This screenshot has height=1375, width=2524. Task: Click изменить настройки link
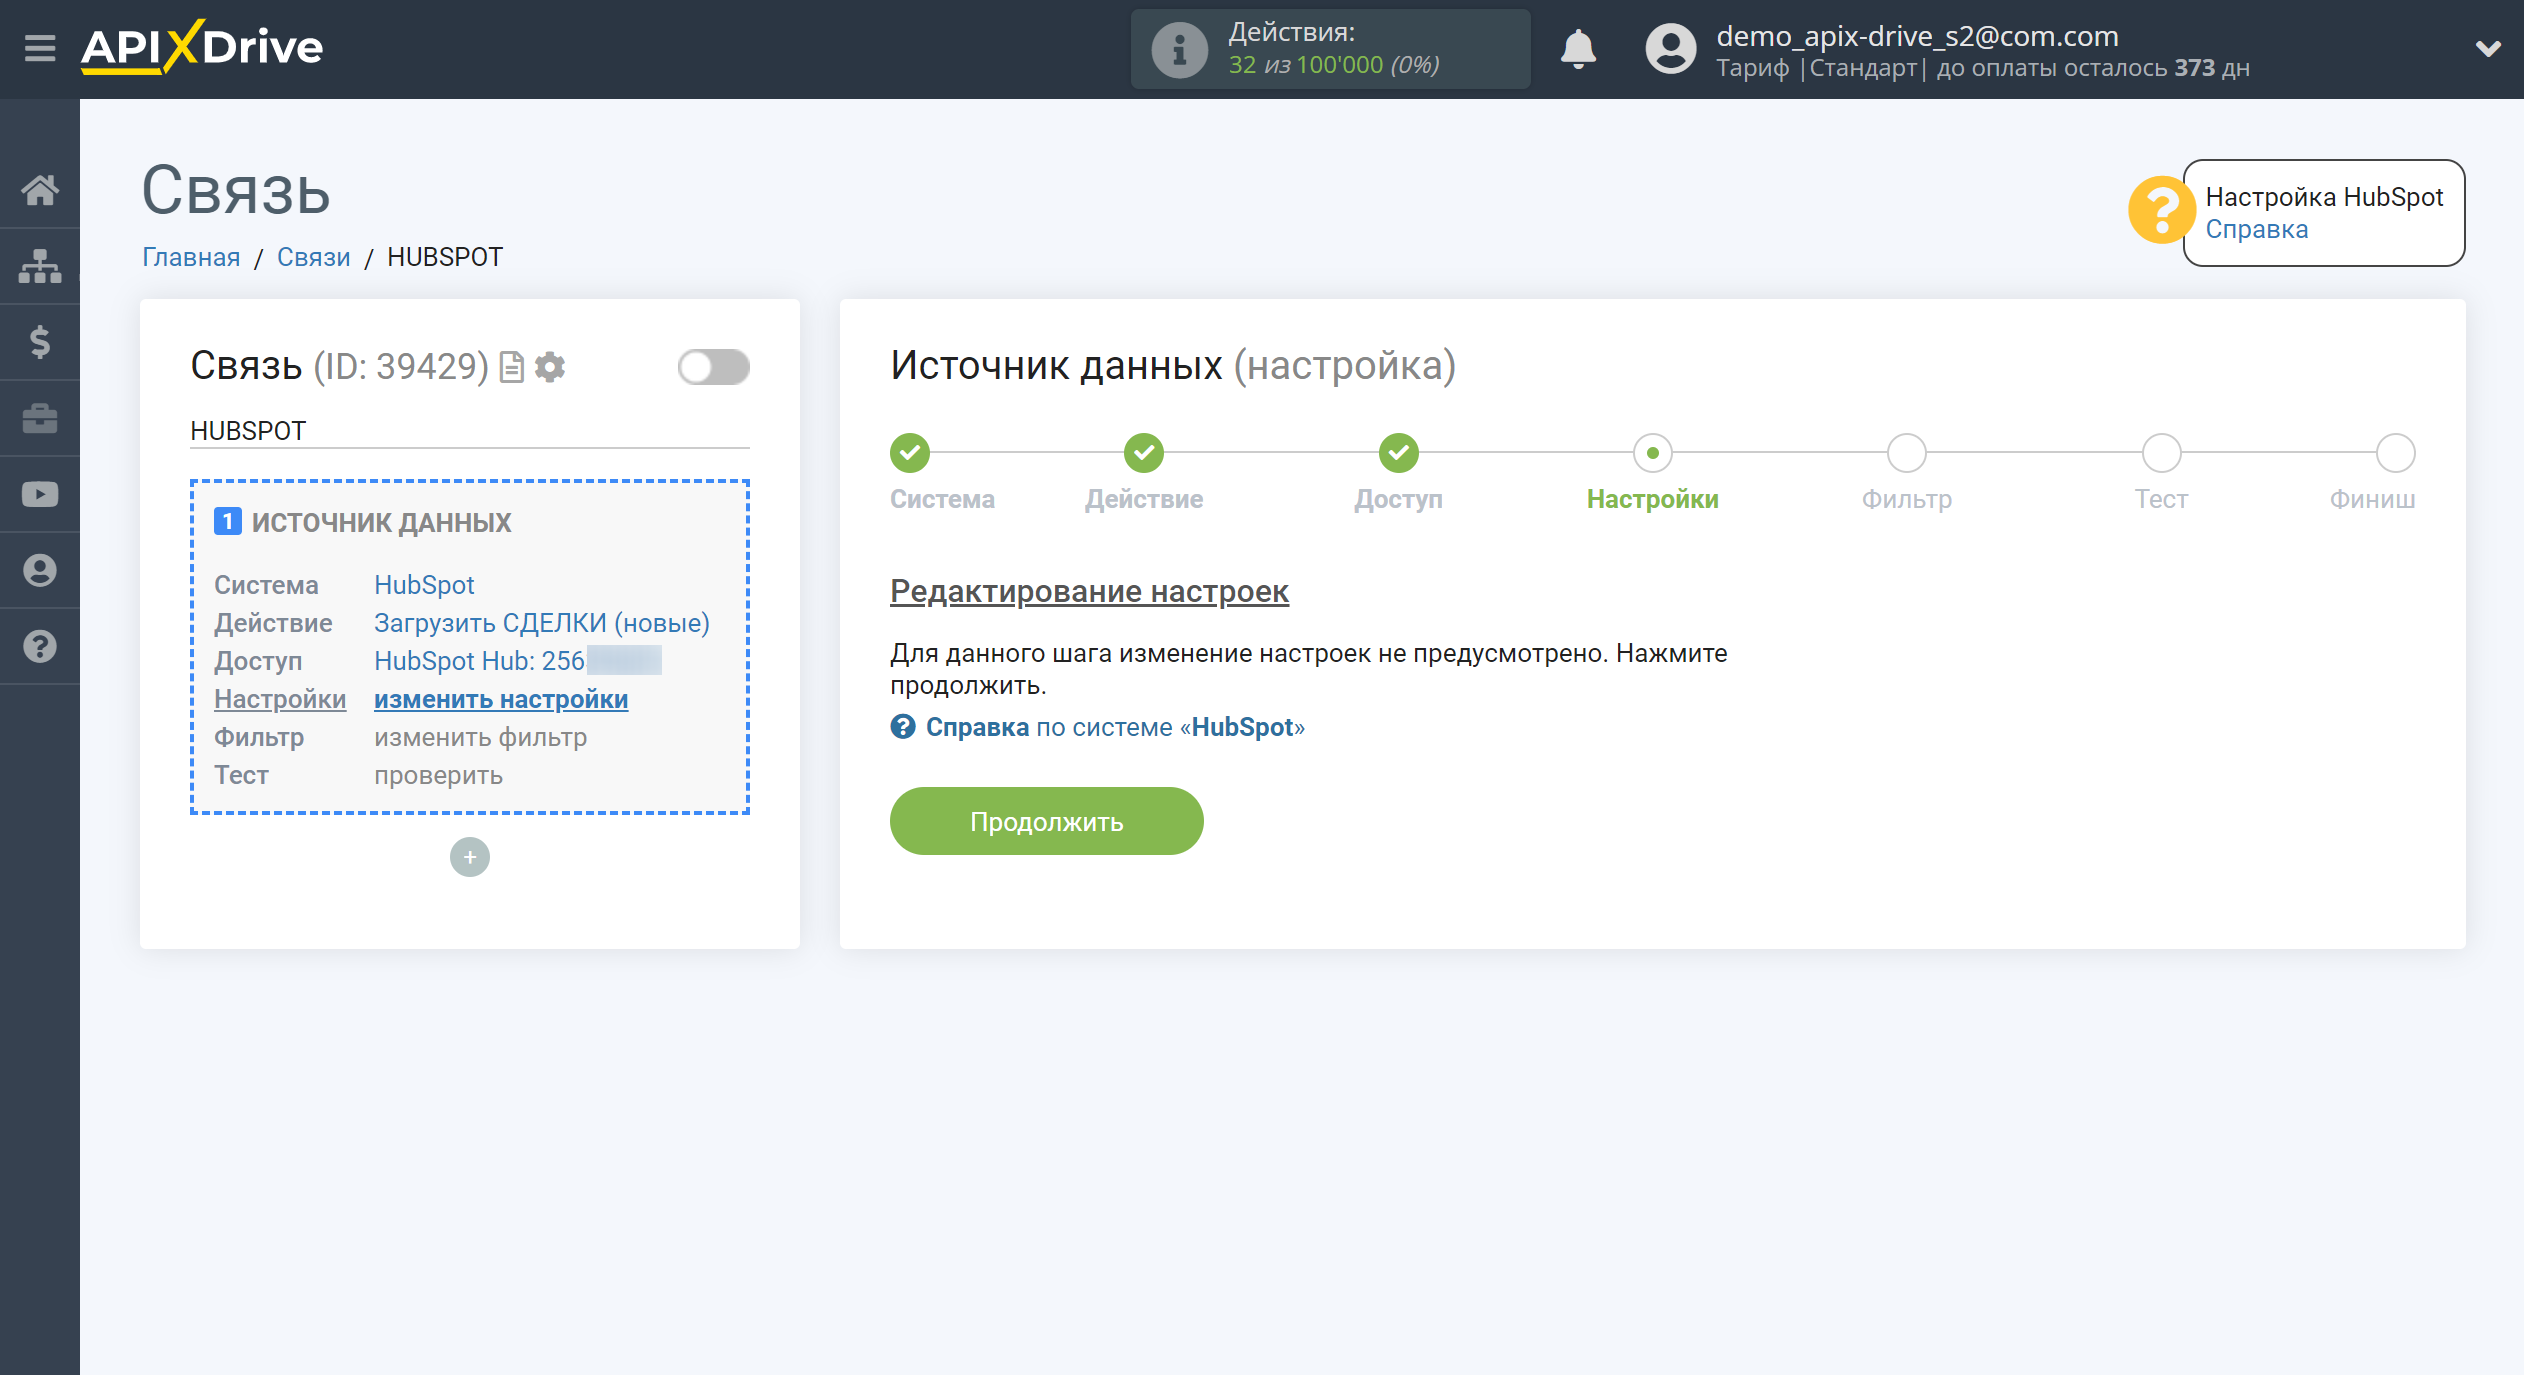pyautogui.click(x=501, y=699)
